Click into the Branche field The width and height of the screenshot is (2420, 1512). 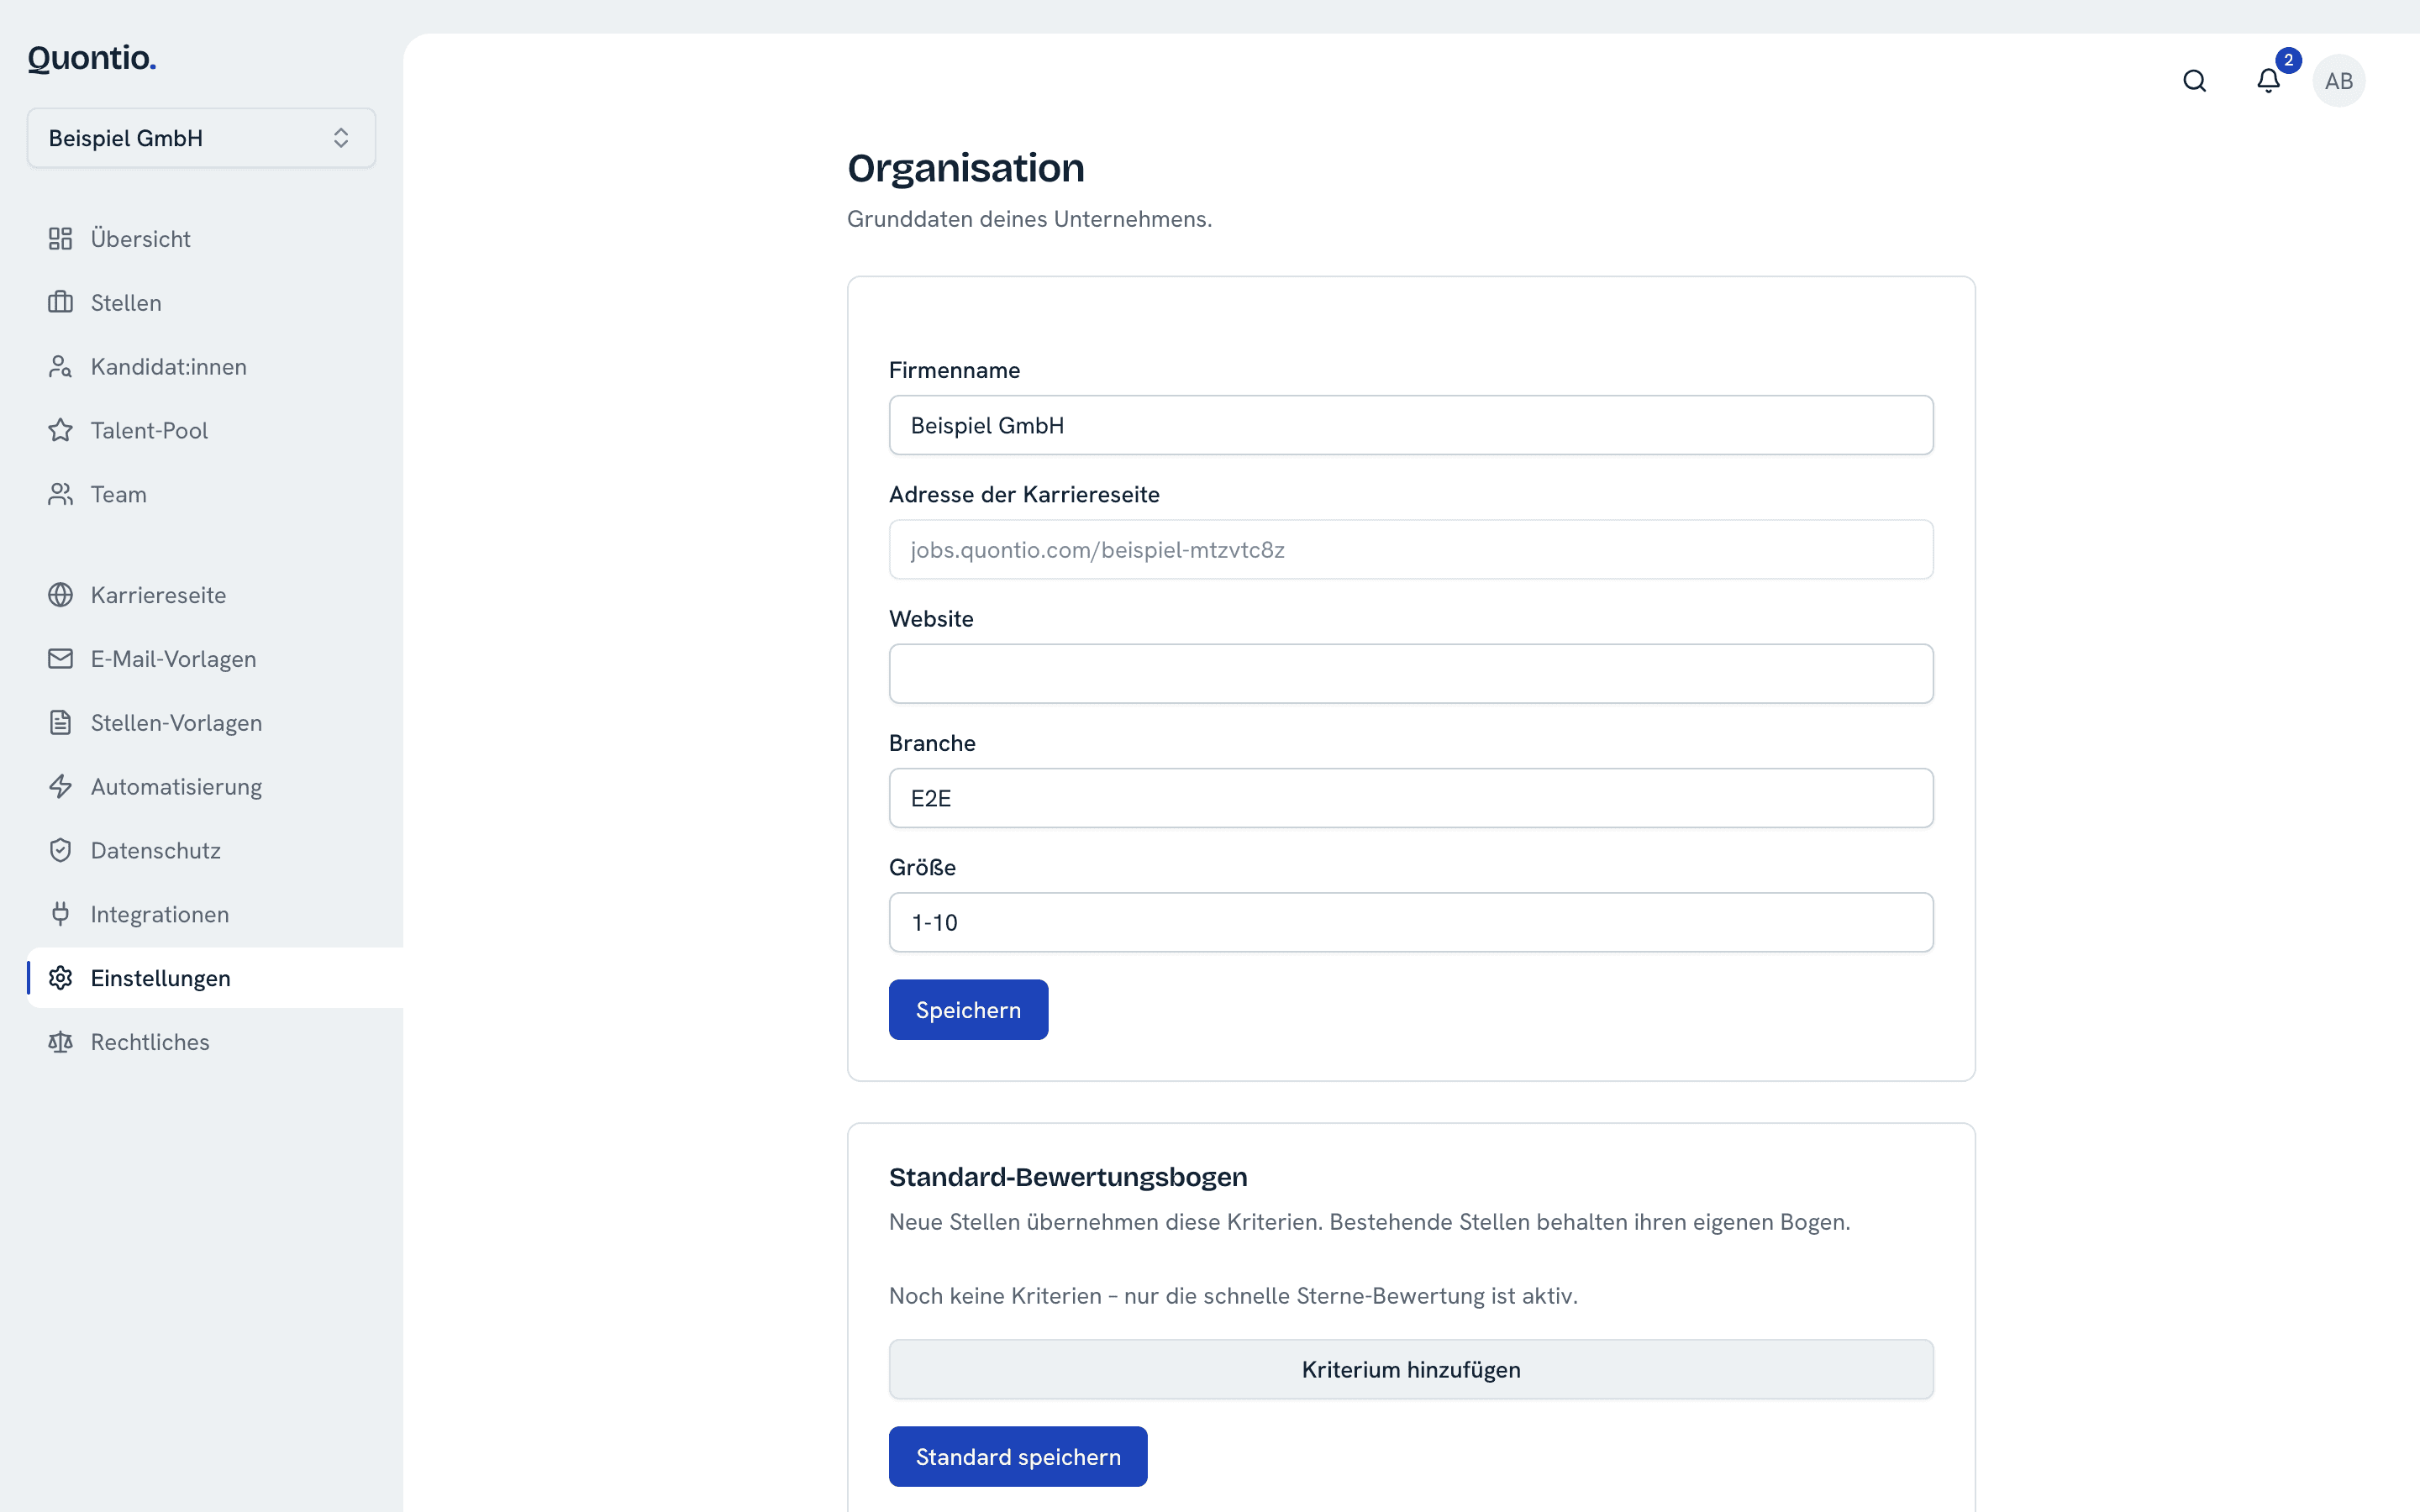coord(1411,798)
